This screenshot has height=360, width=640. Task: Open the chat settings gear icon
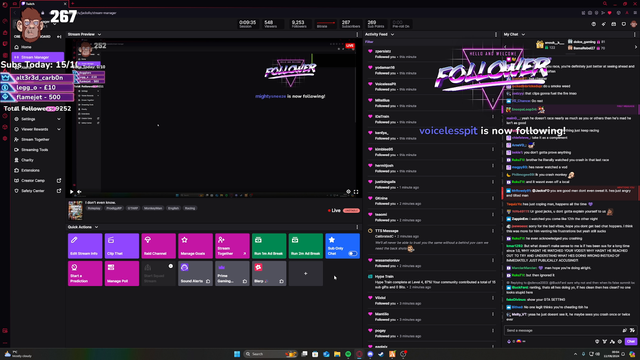(x=620, y=342)
